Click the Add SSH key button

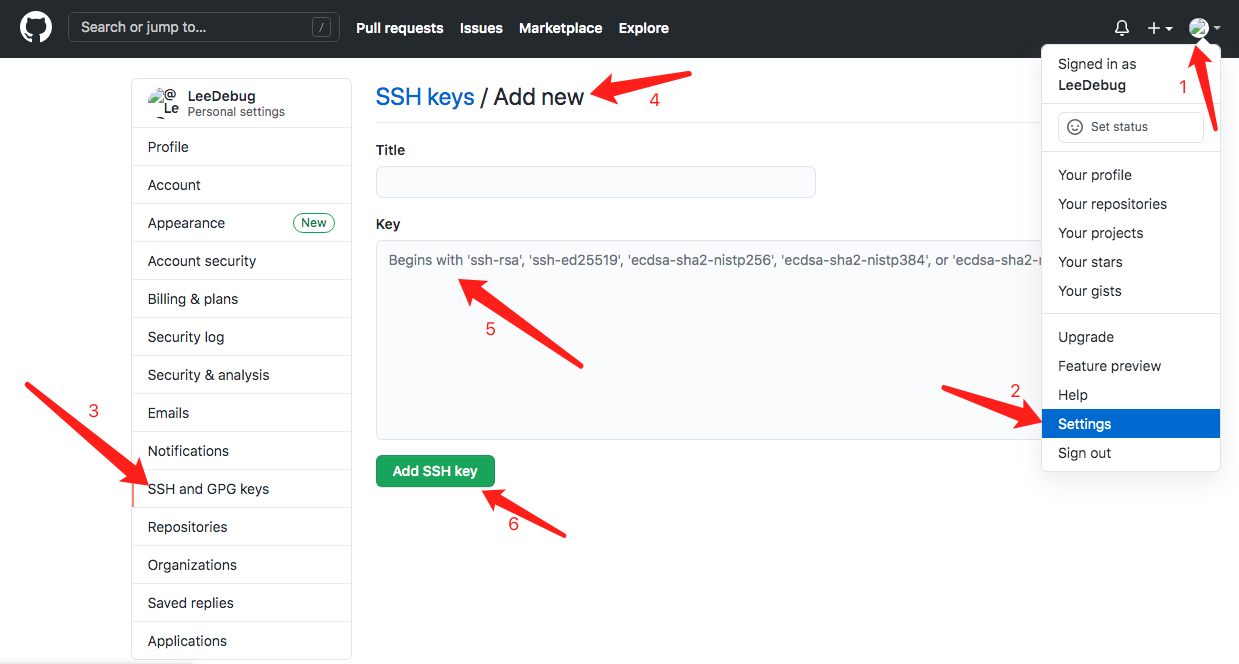click(435, 471)
